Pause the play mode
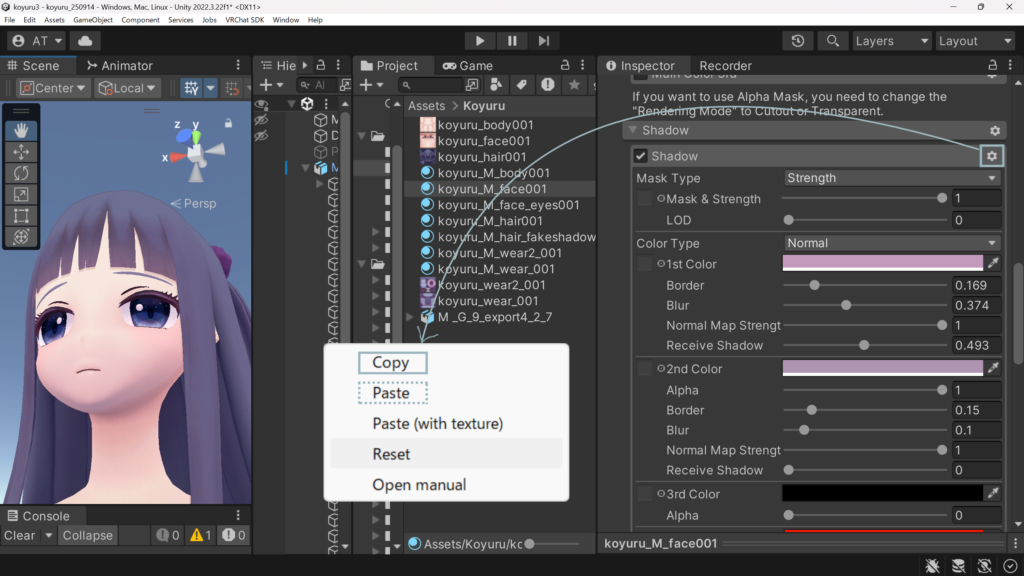Screen dimensions: 1024x576 (x=512, y=40)
